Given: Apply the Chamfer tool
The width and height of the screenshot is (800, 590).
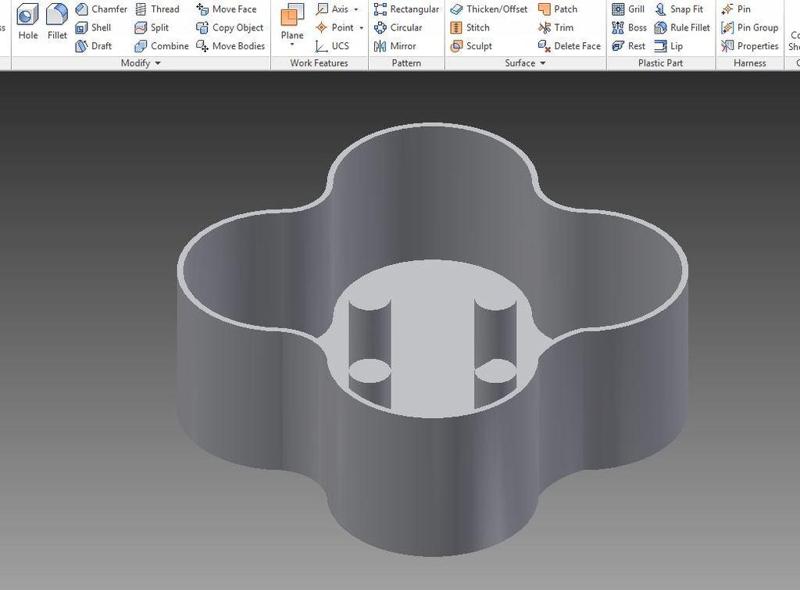Looking at the screenshot, I should pos(101,9).
